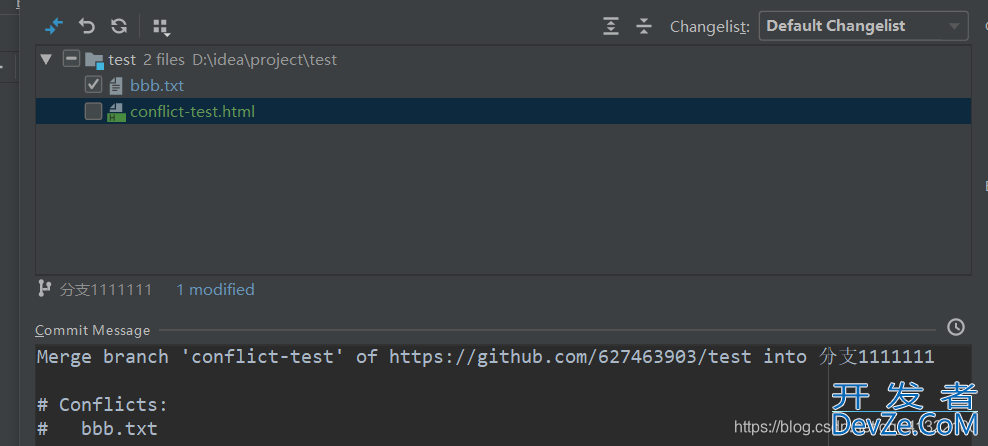Viewport: 988px width, 446px height.
Task: Click the Rollback undo icon
Action: coord(86,26)
